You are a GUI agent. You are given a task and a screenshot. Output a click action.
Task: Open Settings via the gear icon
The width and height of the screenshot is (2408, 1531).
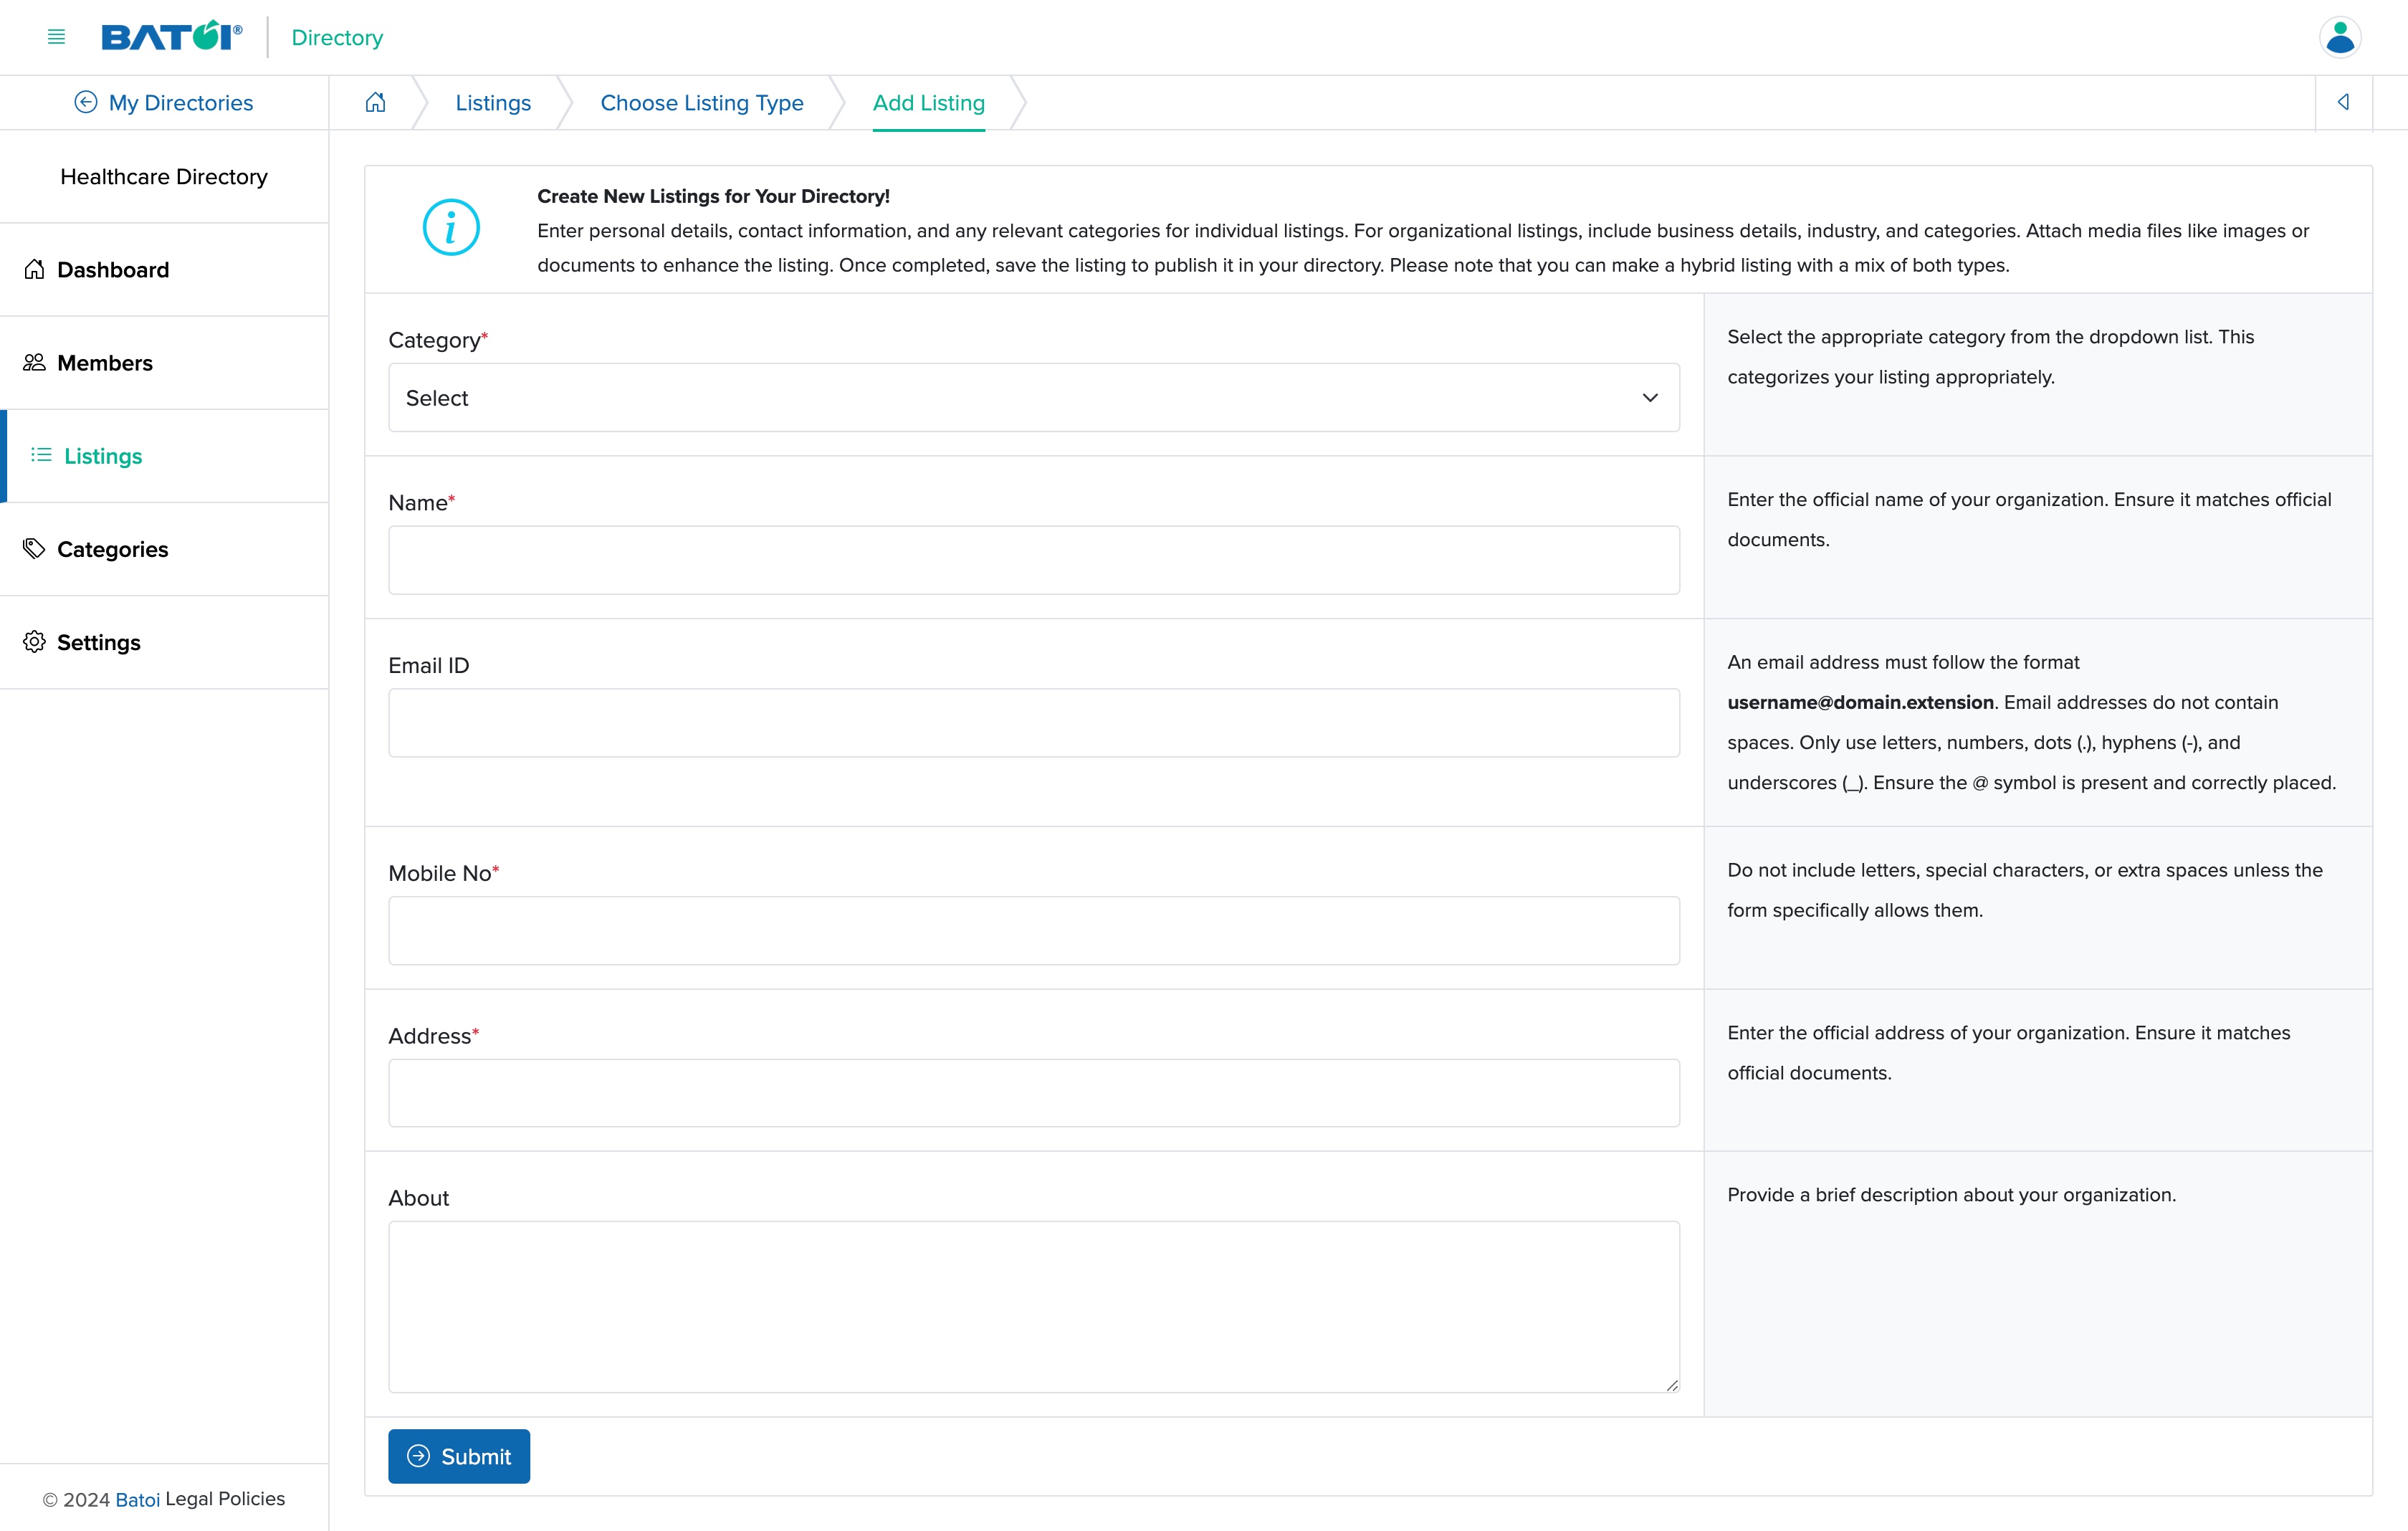(x=34, y=641)
